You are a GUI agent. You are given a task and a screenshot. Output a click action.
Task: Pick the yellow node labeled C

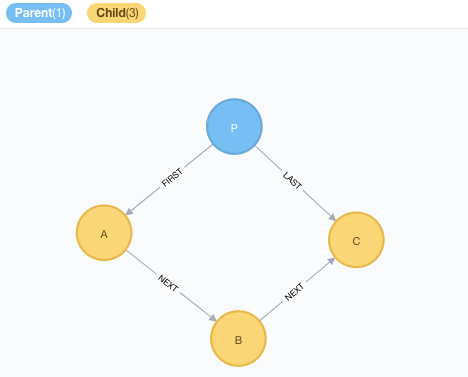[x=356, y=240]
